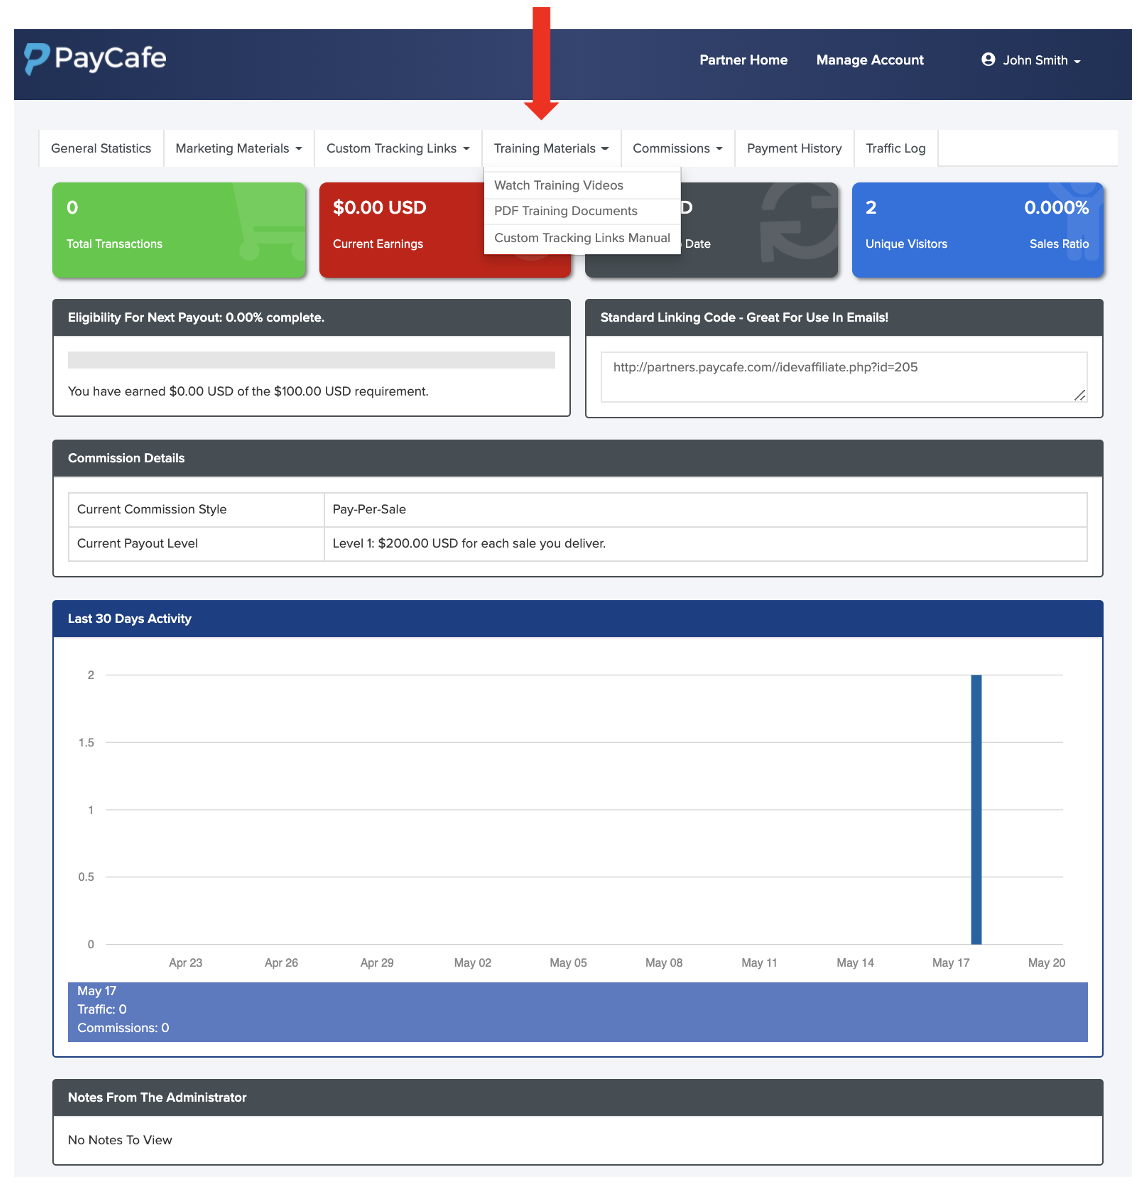Click the user avatar icon beside John Smith
Image resolution: width=1144 pixels, height=1184 pixels.
[x=988, y=60]
